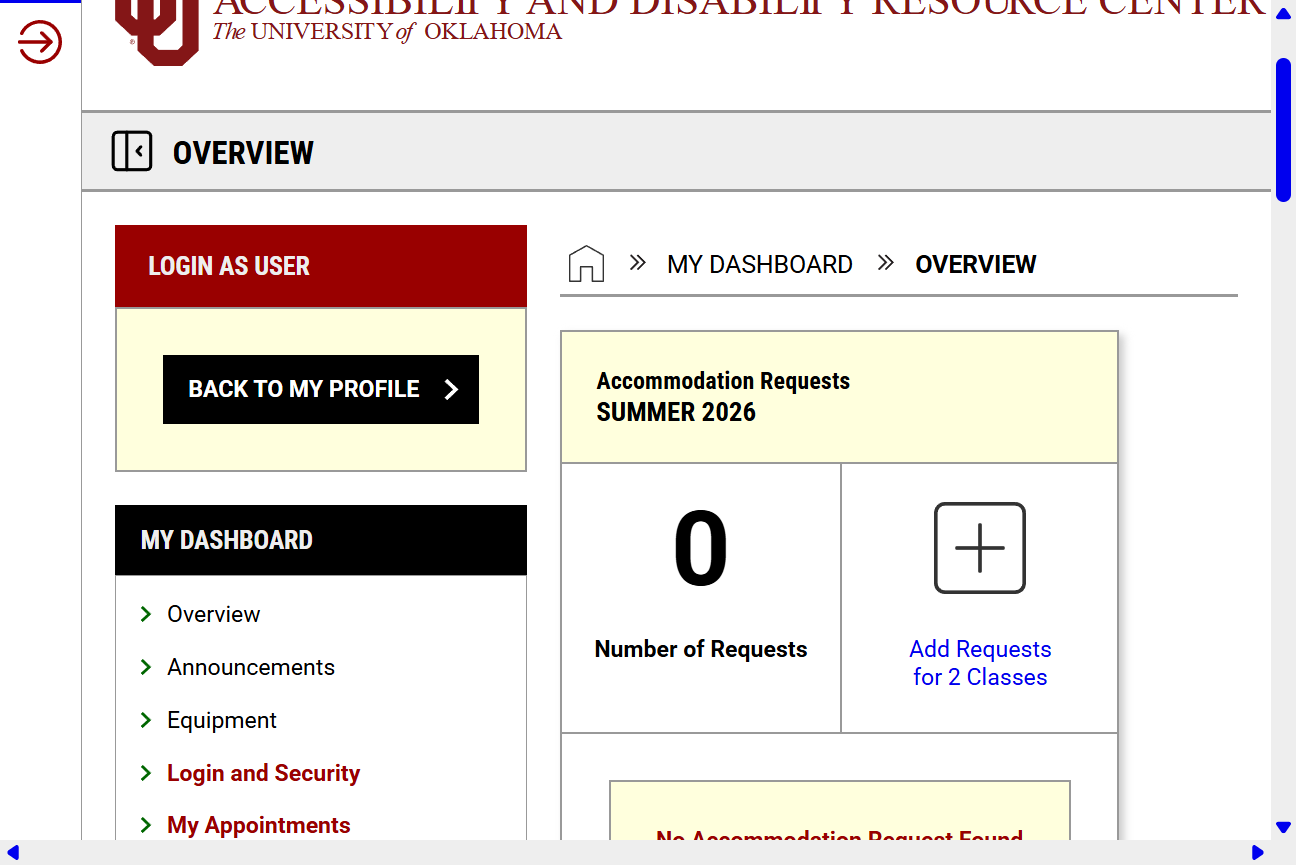
Task: Click the OVERVIEW page title heading
Action: [243, 152]
